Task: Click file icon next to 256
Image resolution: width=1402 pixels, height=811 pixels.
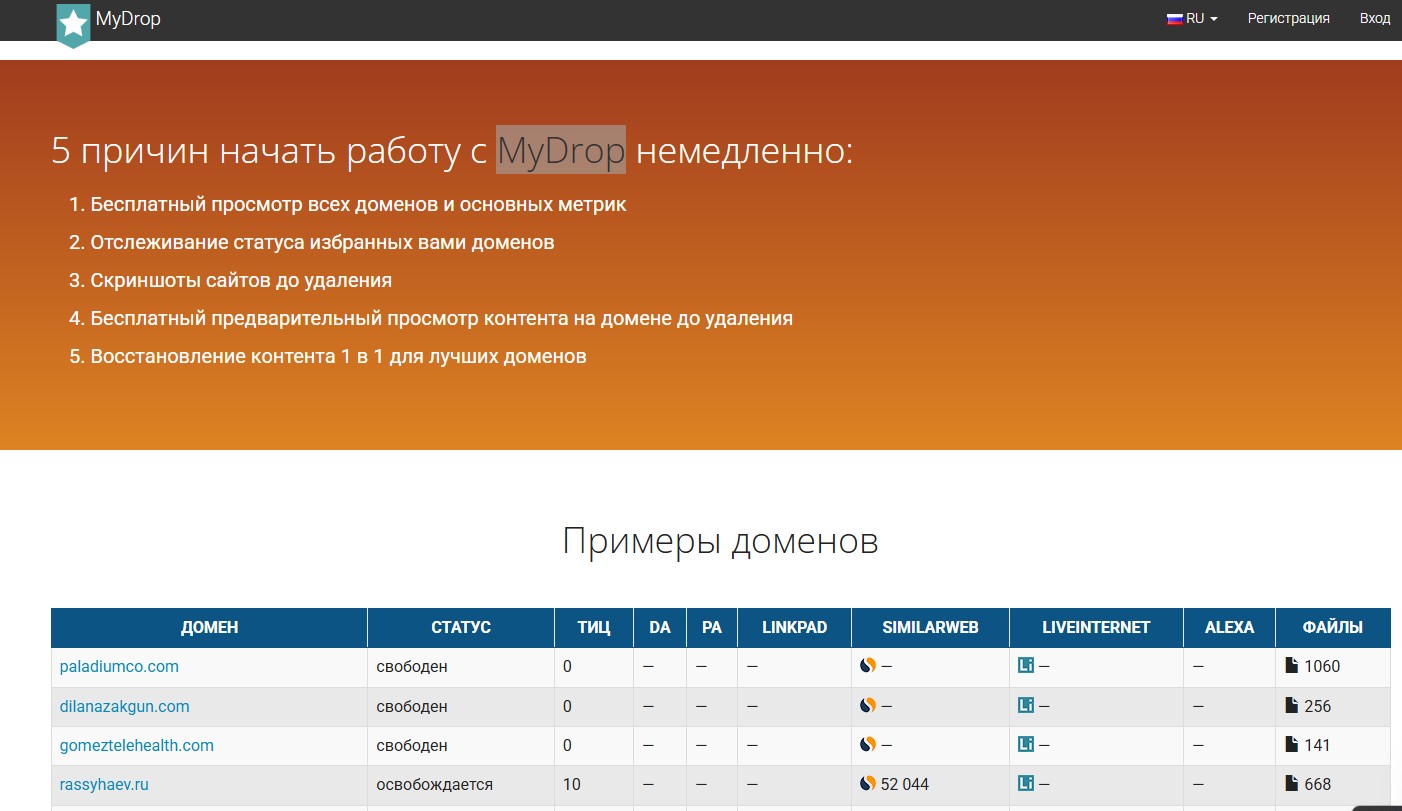Action: tap(1292, 705)
